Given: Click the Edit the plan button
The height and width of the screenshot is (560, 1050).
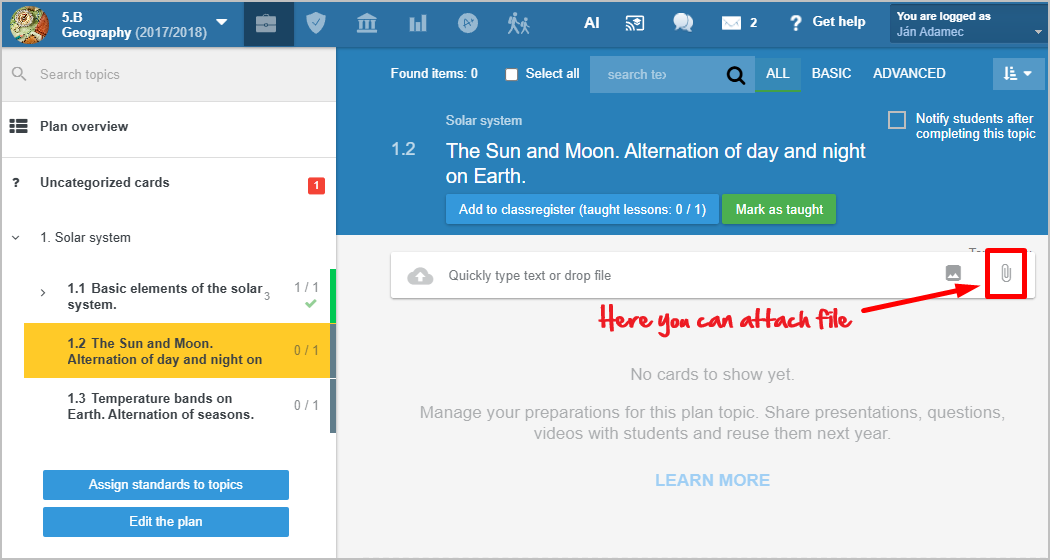Looking at the screenshot, I should click(166, 522).
